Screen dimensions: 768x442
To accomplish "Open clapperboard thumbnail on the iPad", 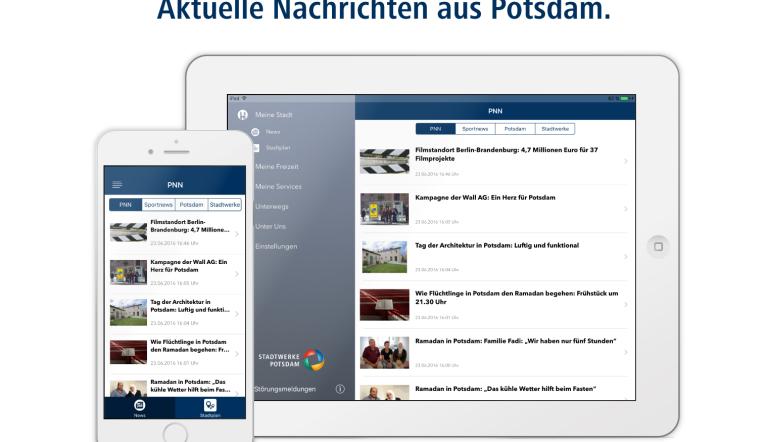I will coord(384,161).
